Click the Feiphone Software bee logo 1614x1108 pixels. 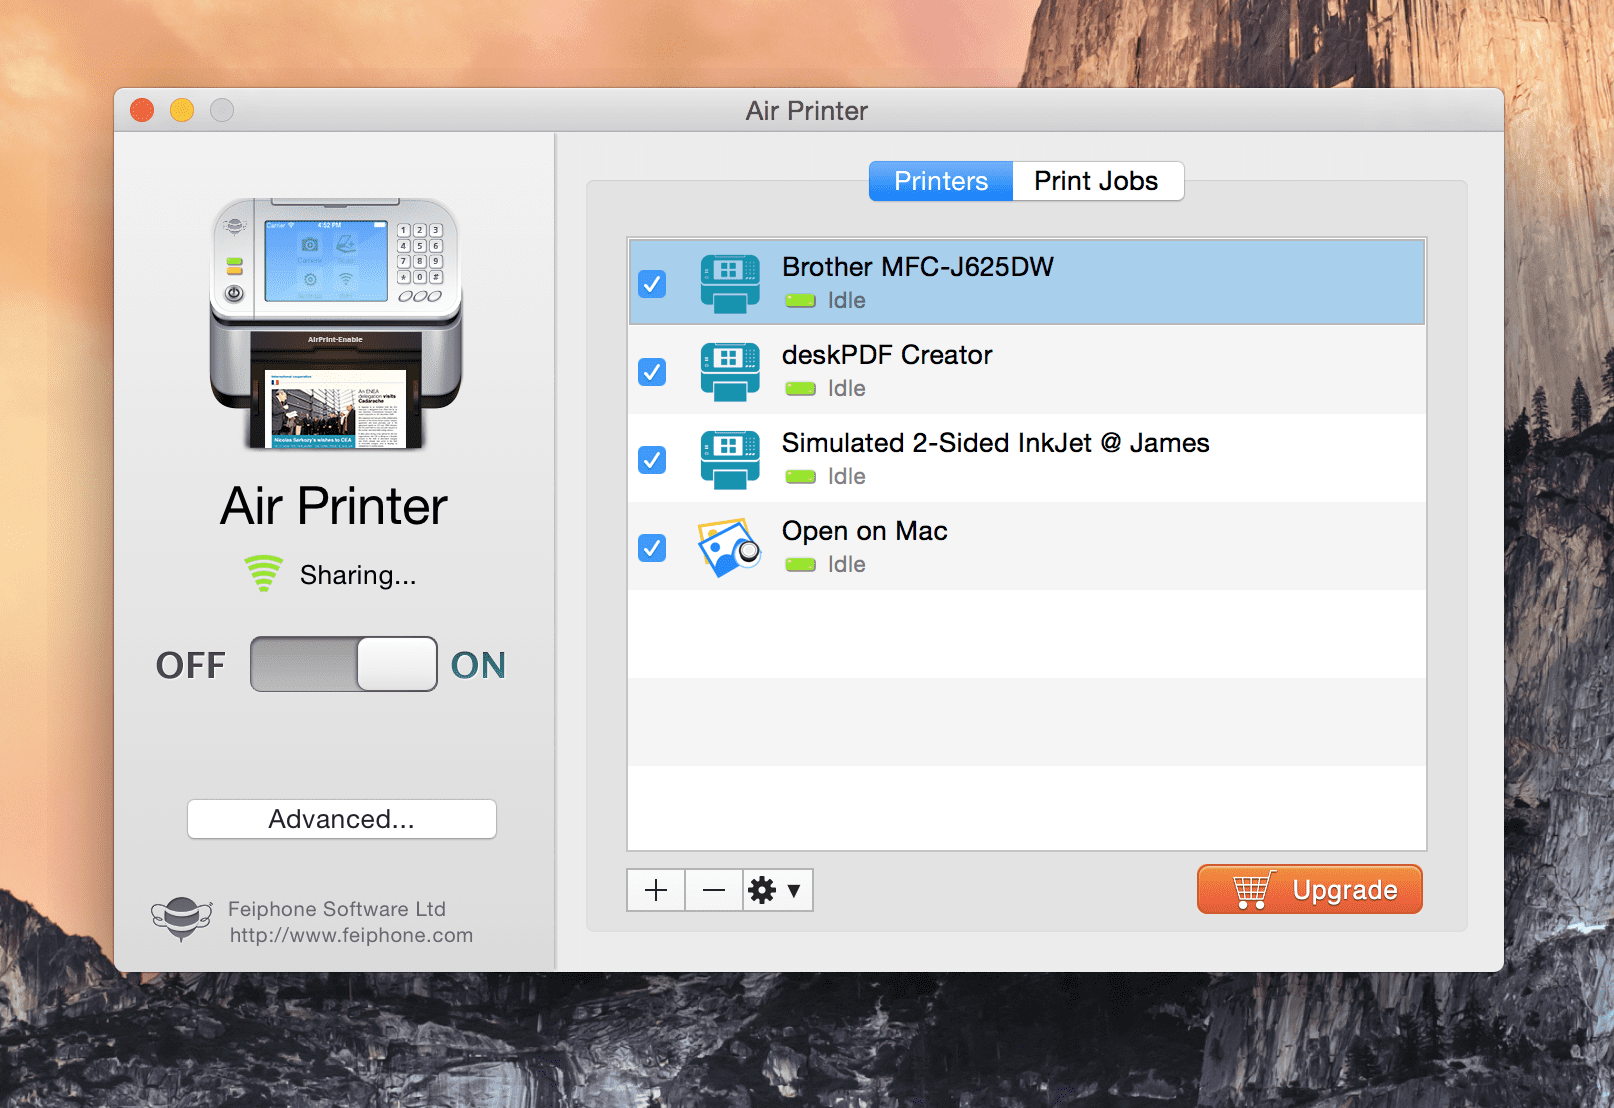[x=181, y=918]
